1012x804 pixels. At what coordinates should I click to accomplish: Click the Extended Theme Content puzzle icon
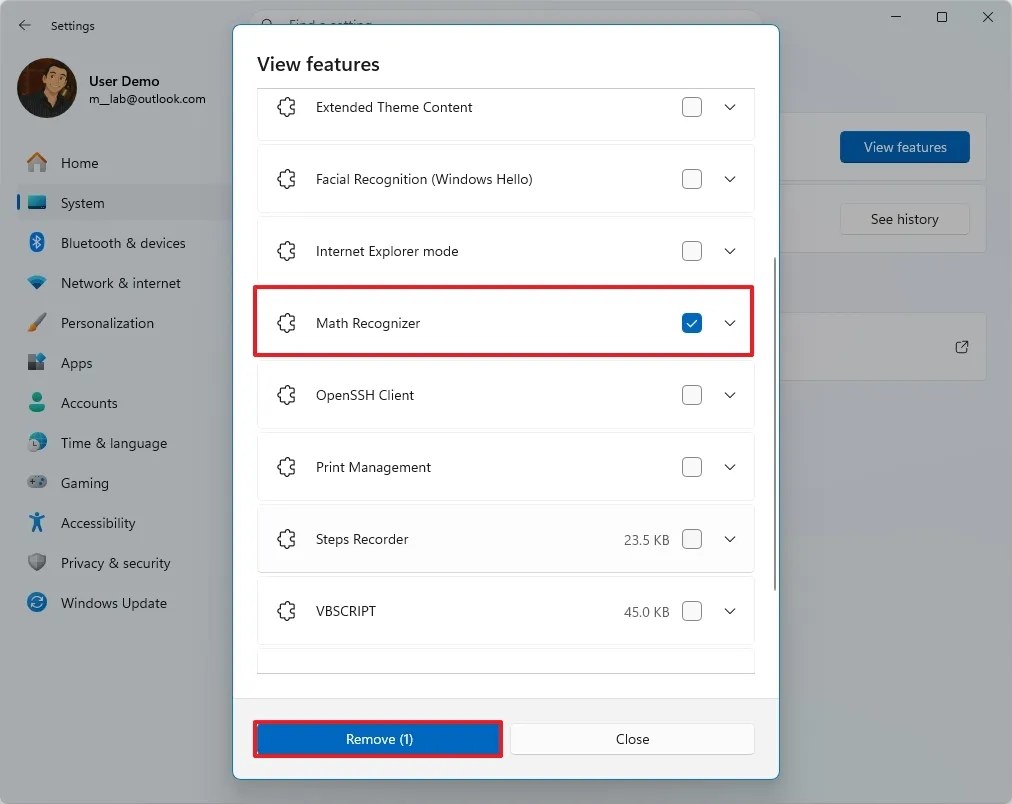point(287,107)
